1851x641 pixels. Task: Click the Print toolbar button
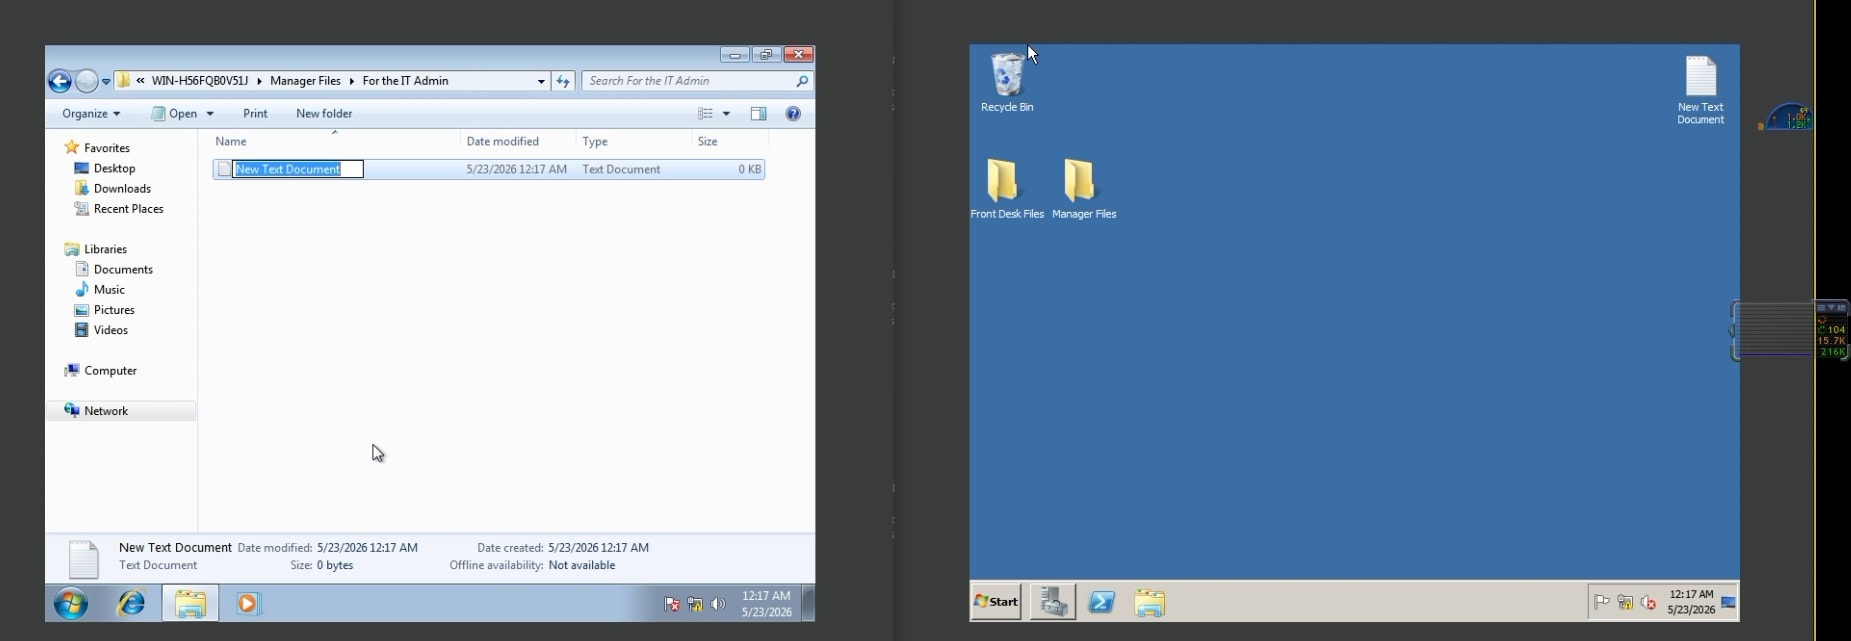(255, 114)
